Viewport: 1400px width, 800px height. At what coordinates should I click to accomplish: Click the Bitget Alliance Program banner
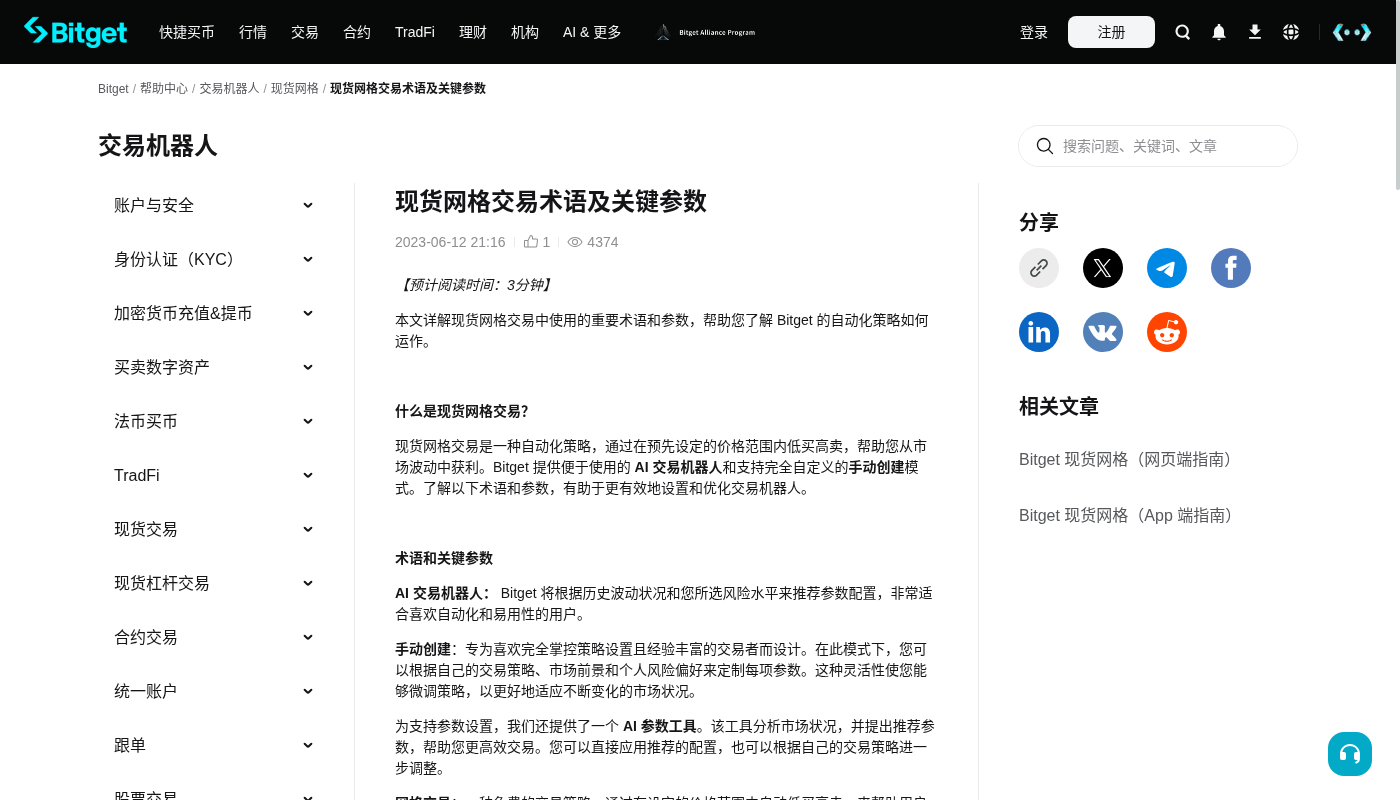(705, 32)
